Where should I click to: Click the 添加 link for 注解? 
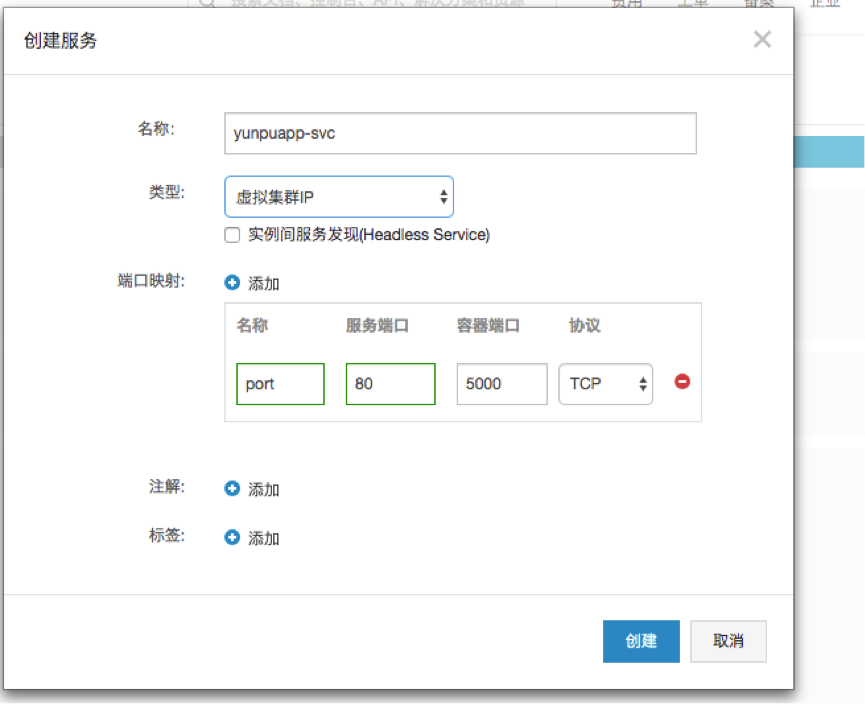264,490
